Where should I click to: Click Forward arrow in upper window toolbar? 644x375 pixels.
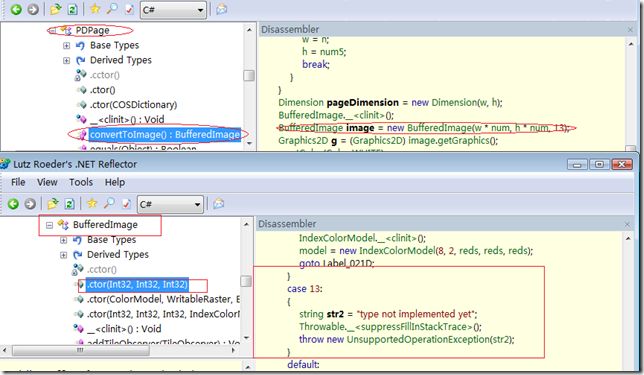(32, 9)
